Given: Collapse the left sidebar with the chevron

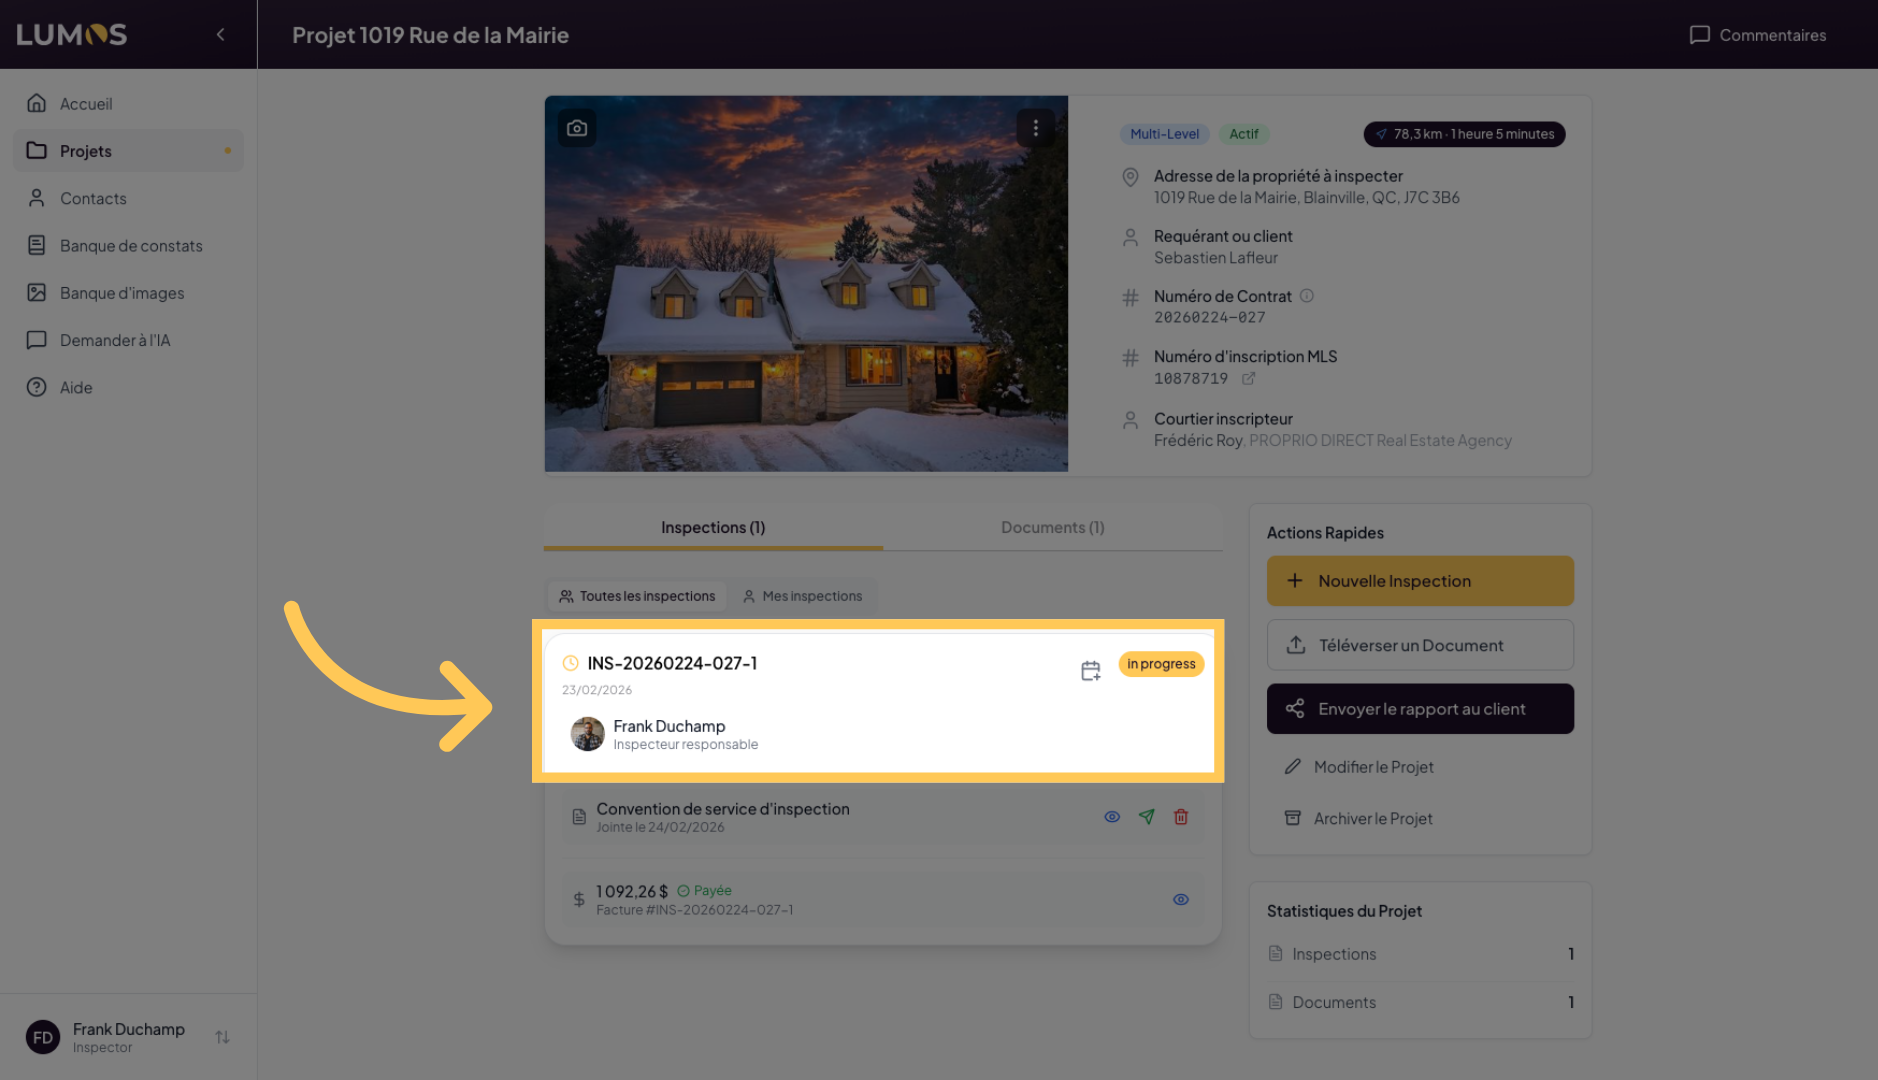Looking at the screenshot, I should pos(220,33).
